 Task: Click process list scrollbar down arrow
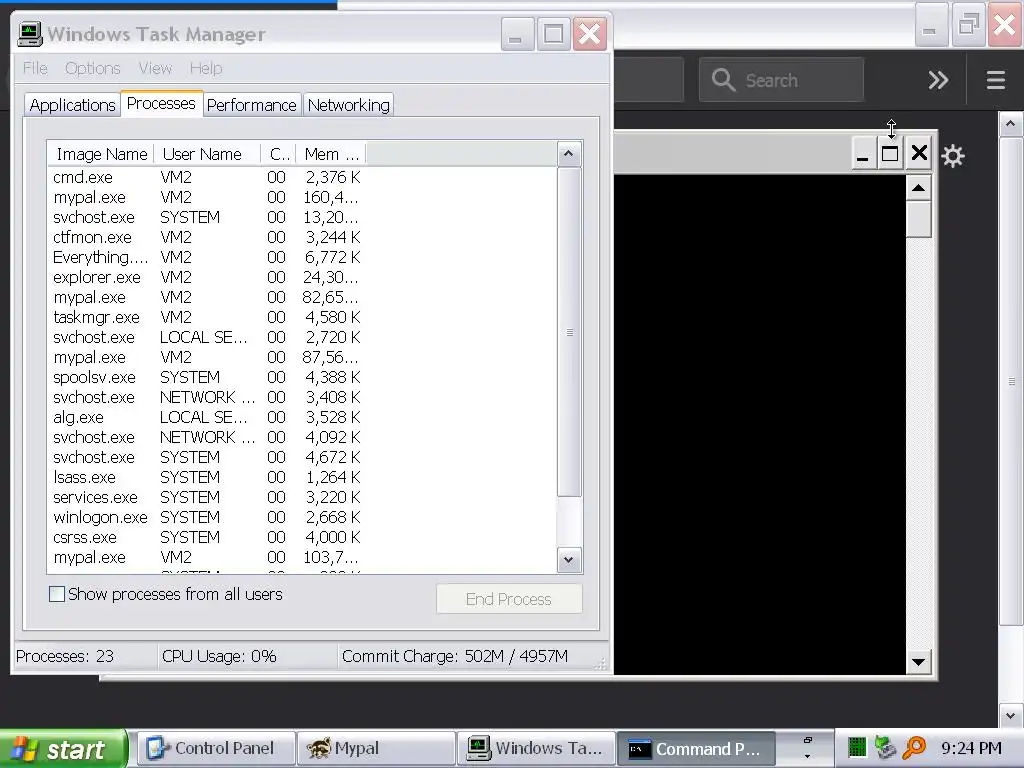(x=569, y=560)
